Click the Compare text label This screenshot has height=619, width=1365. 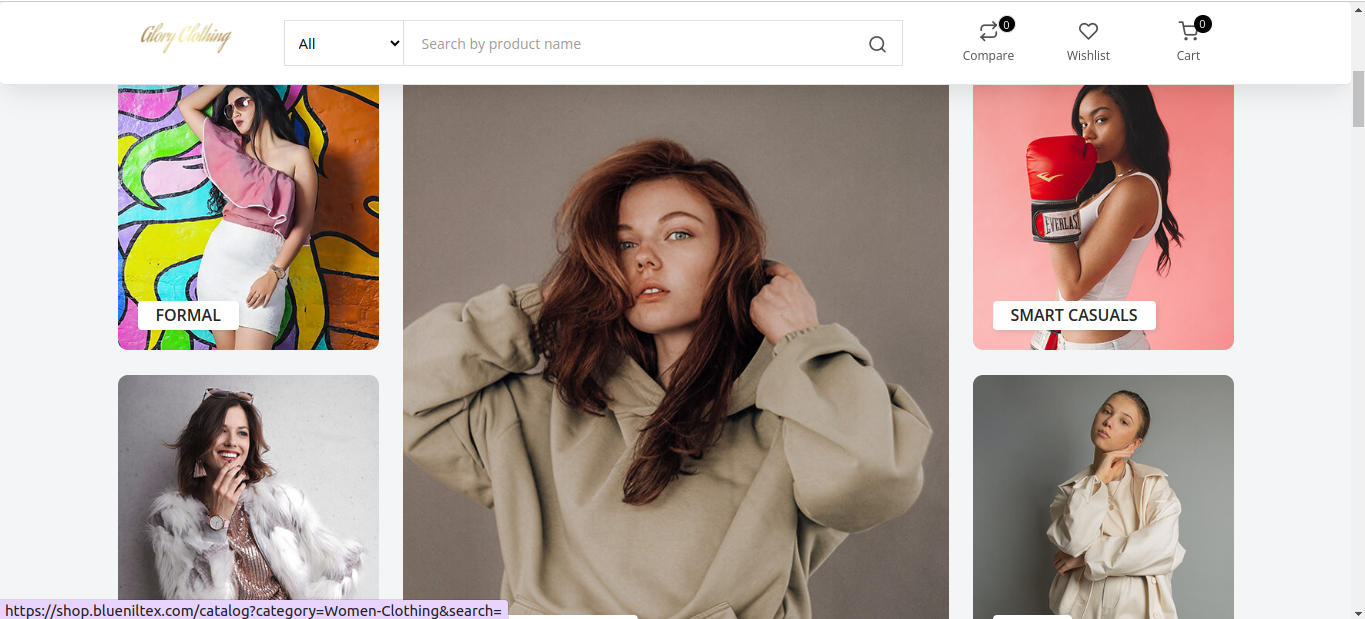[988, 56]
